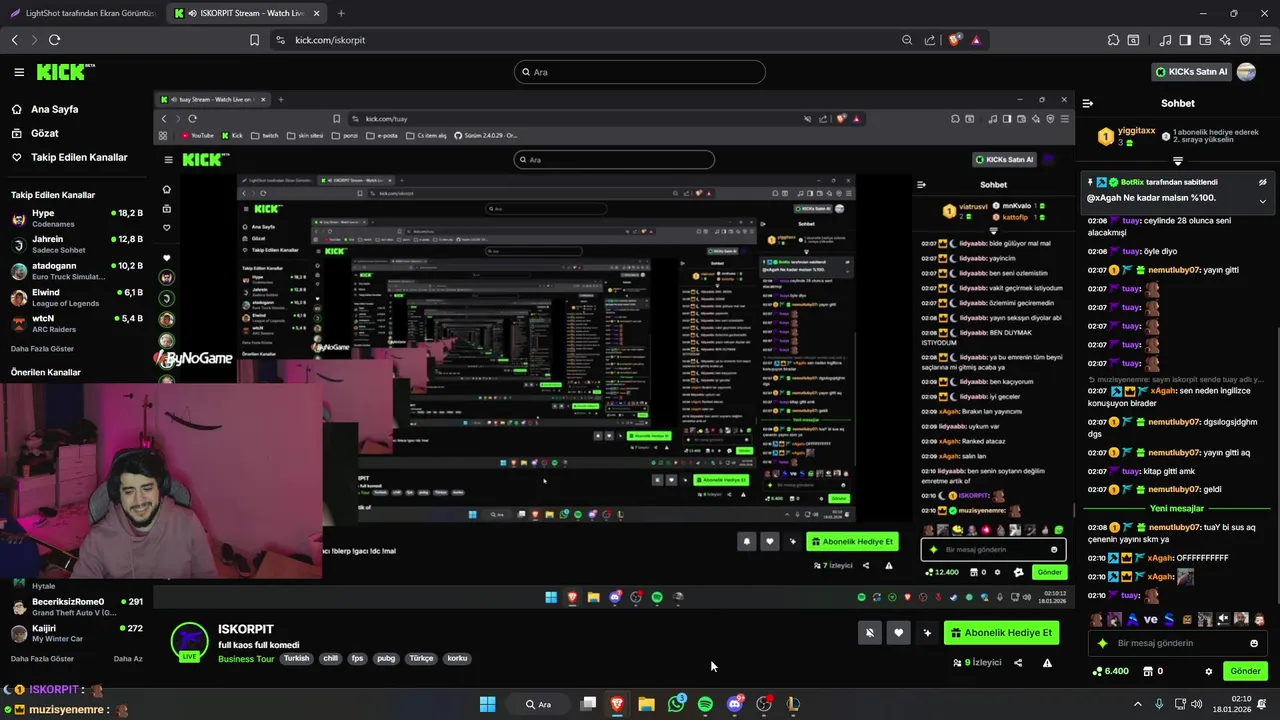
Task: Collapse the Sohbet chat panel arrow
Action: click(x=1088, y=103)
